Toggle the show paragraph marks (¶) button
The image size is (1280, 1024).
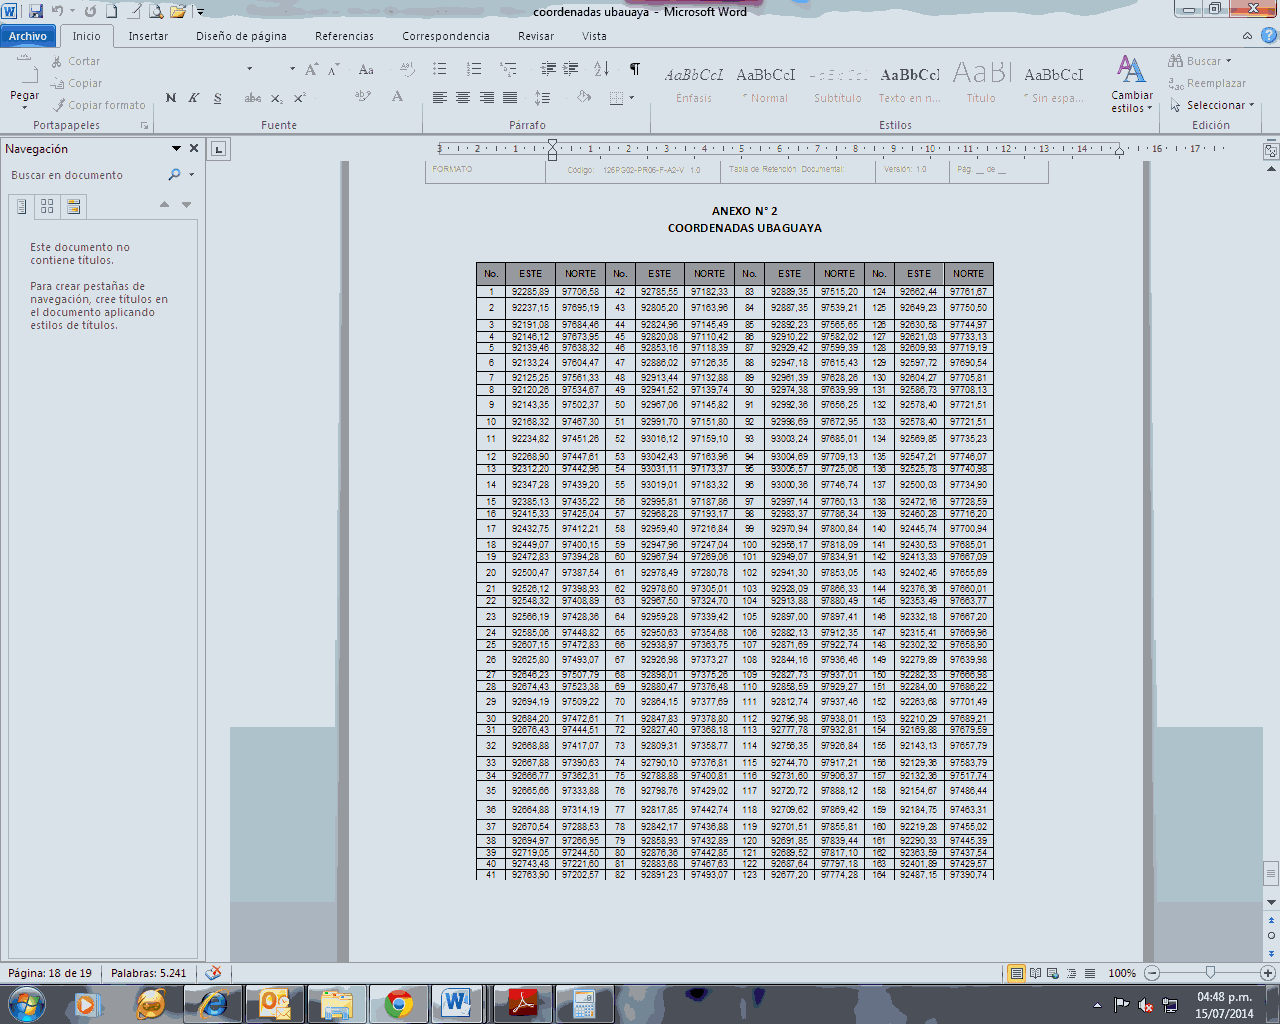coord(634,69)
